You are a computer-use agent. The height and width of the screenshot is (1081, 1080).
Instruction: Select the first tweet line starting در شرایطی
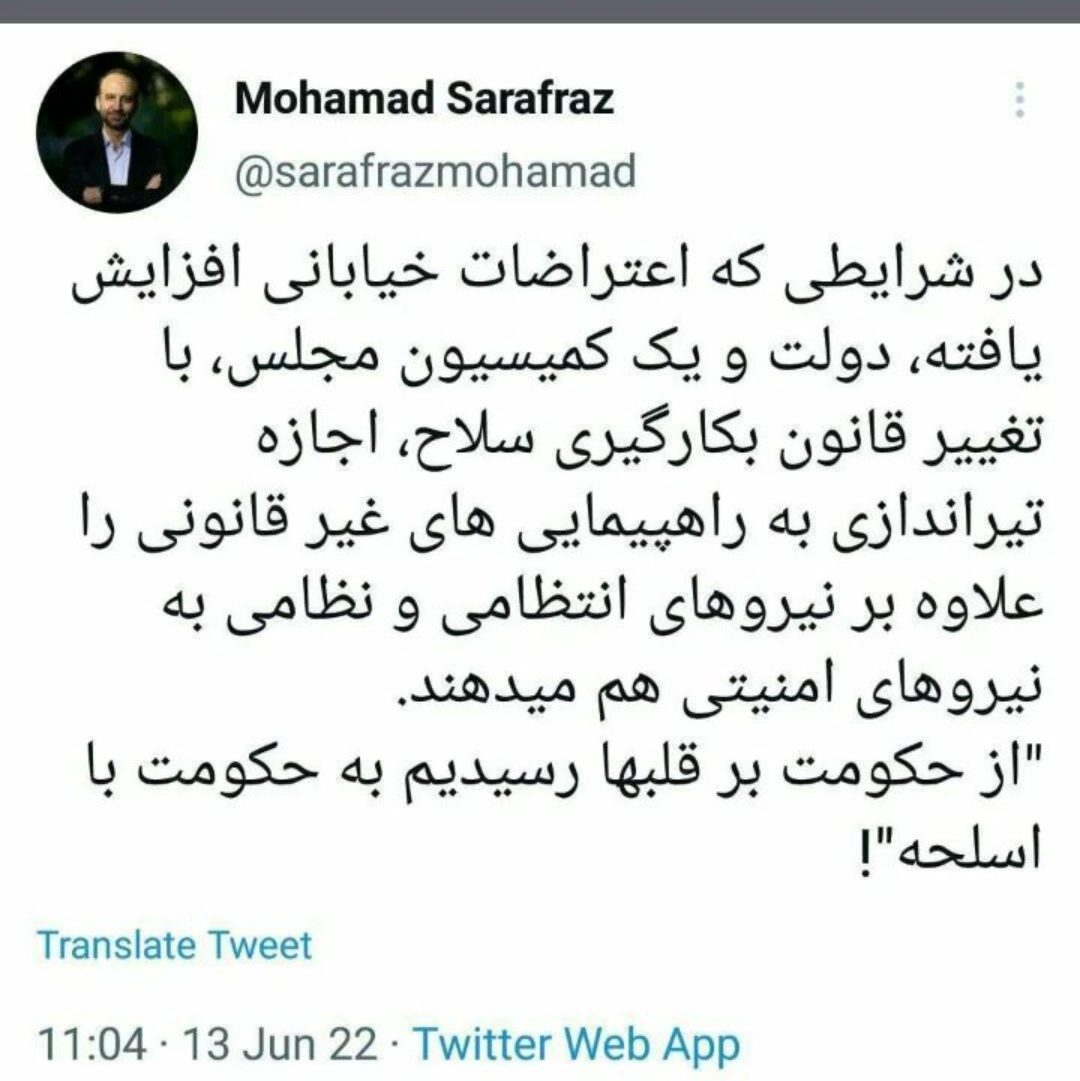[556, 279]
